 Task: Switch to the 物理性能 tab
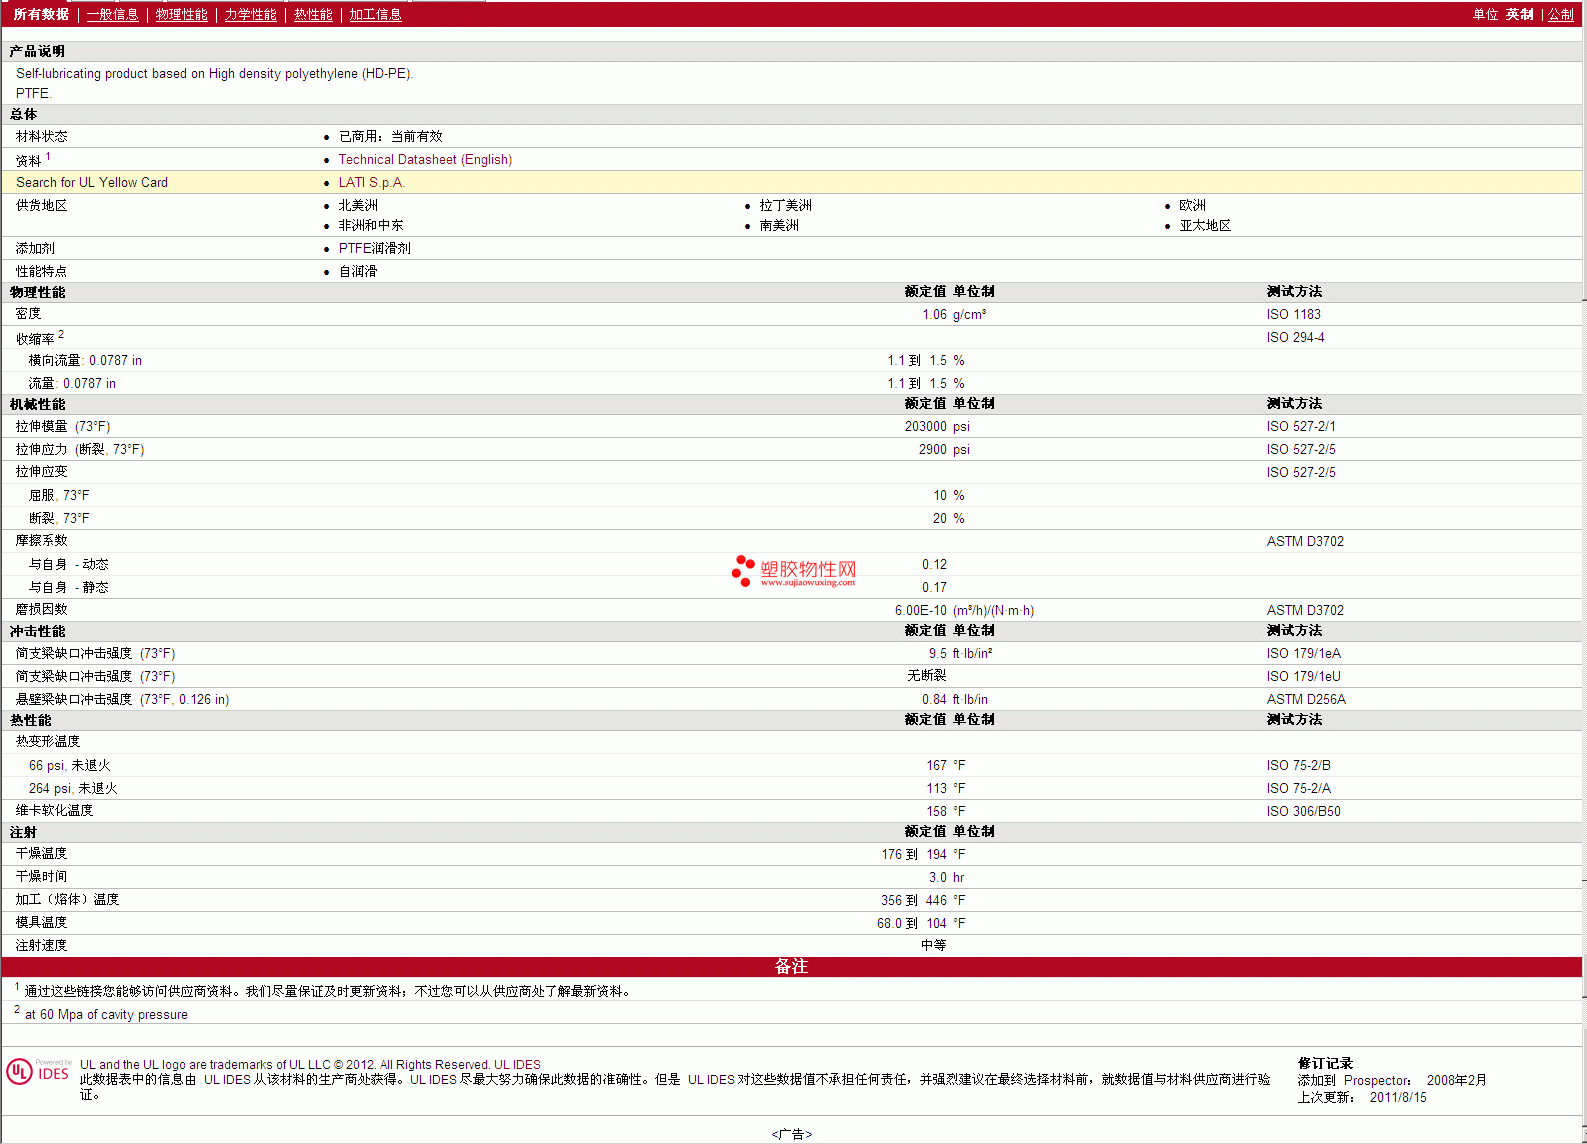click(x=181, y=14)
